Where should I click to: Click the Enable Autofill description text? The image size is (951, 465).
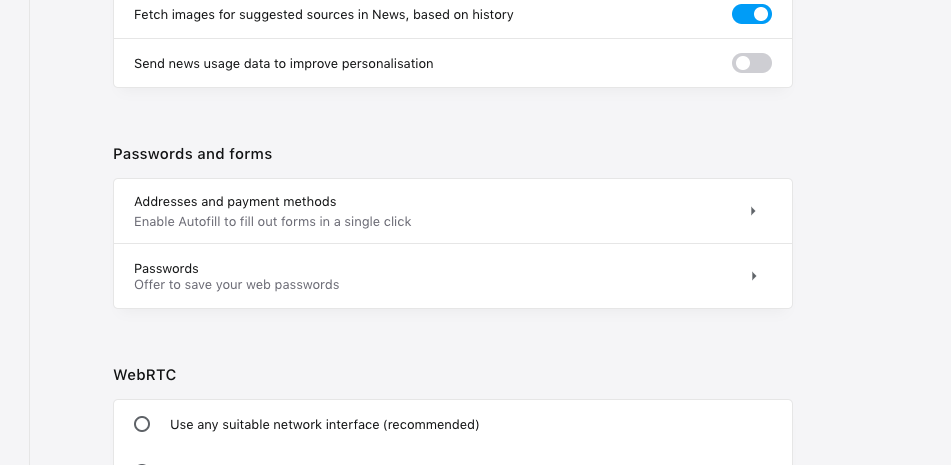click(x=272, y=222)
